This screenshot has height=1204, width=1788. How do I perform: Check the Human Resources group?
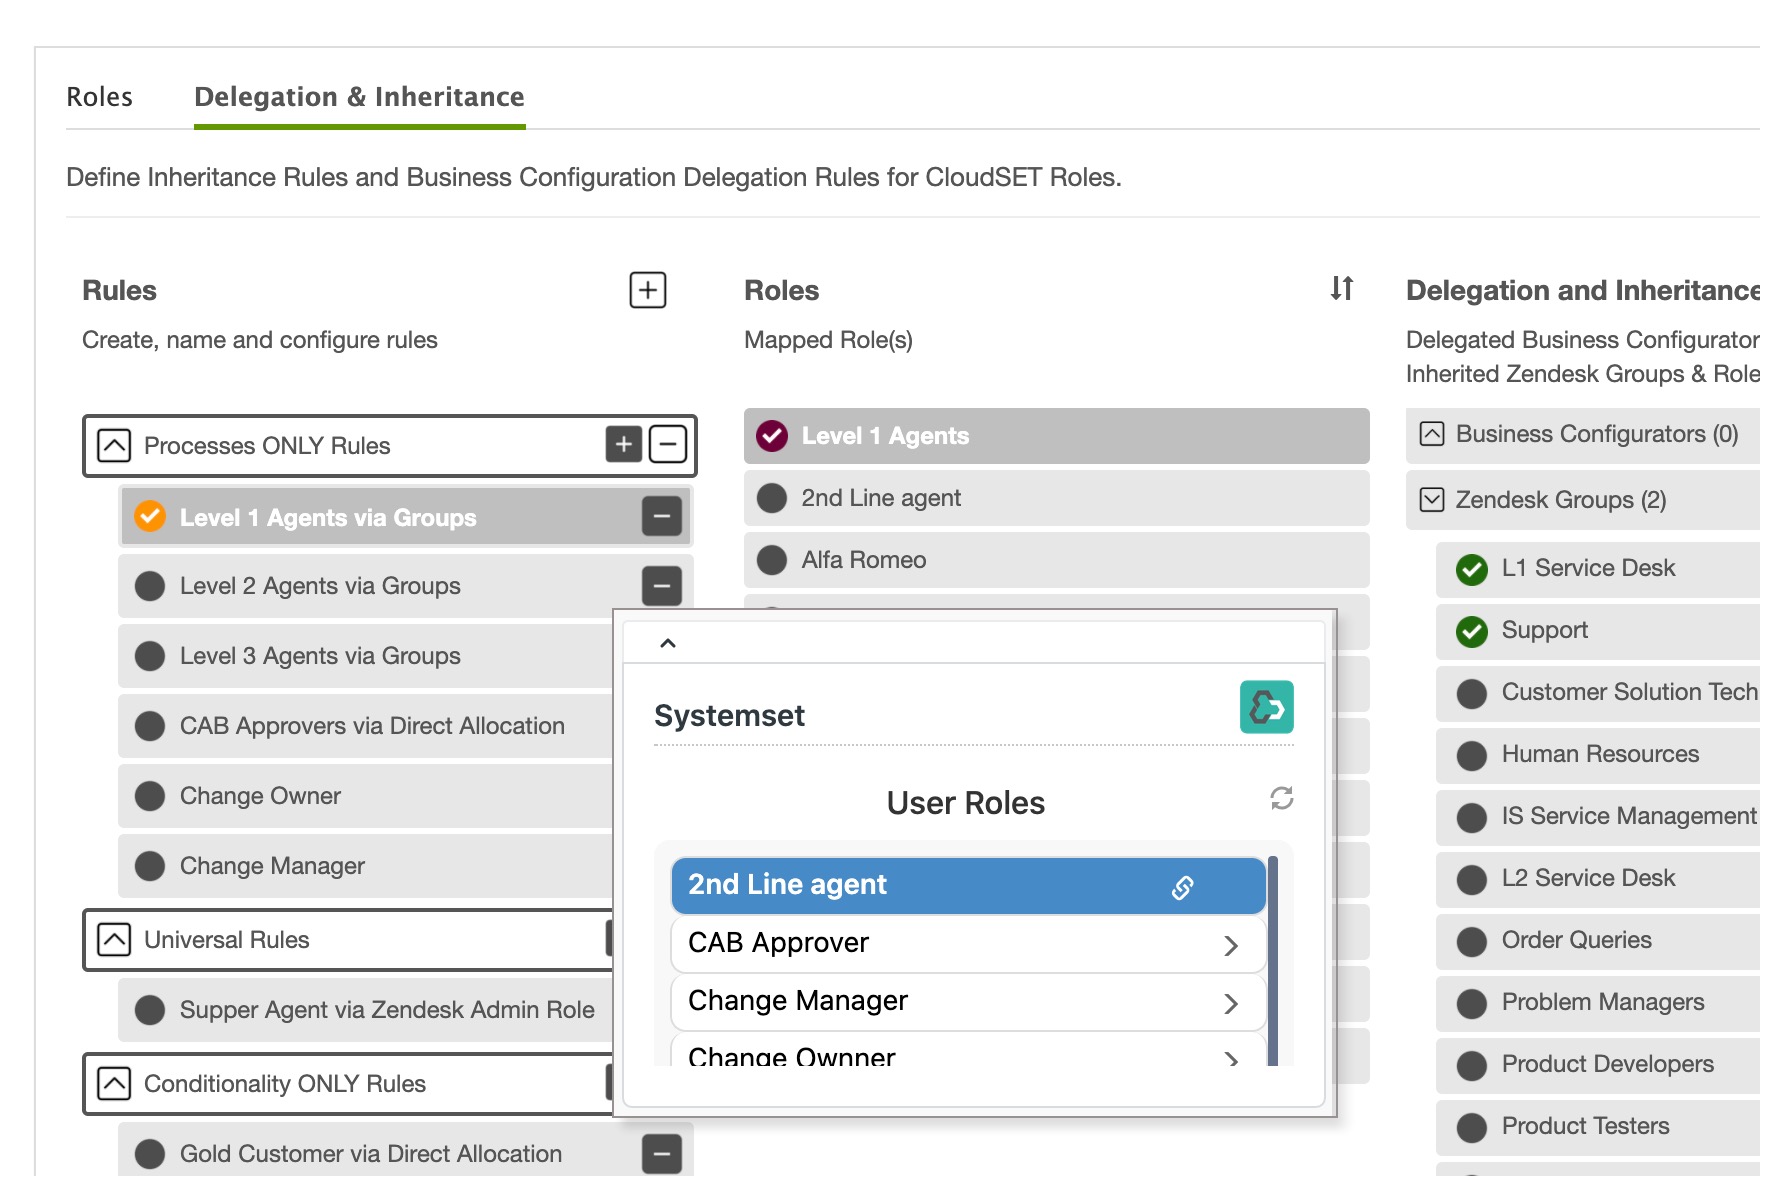tap(1472, 756)
